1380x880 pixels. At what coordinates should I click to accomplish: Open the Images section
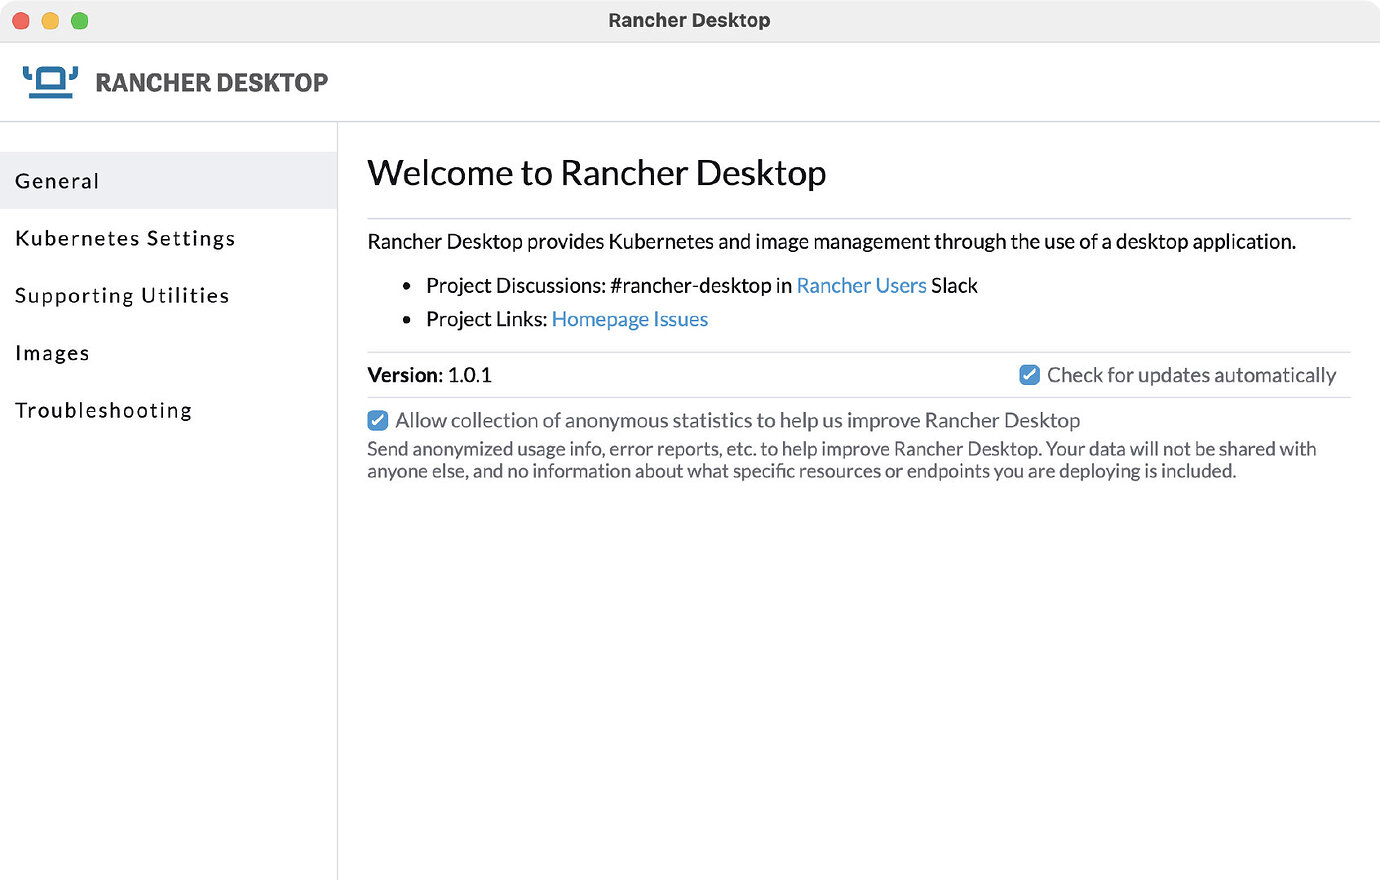[52, 353]
